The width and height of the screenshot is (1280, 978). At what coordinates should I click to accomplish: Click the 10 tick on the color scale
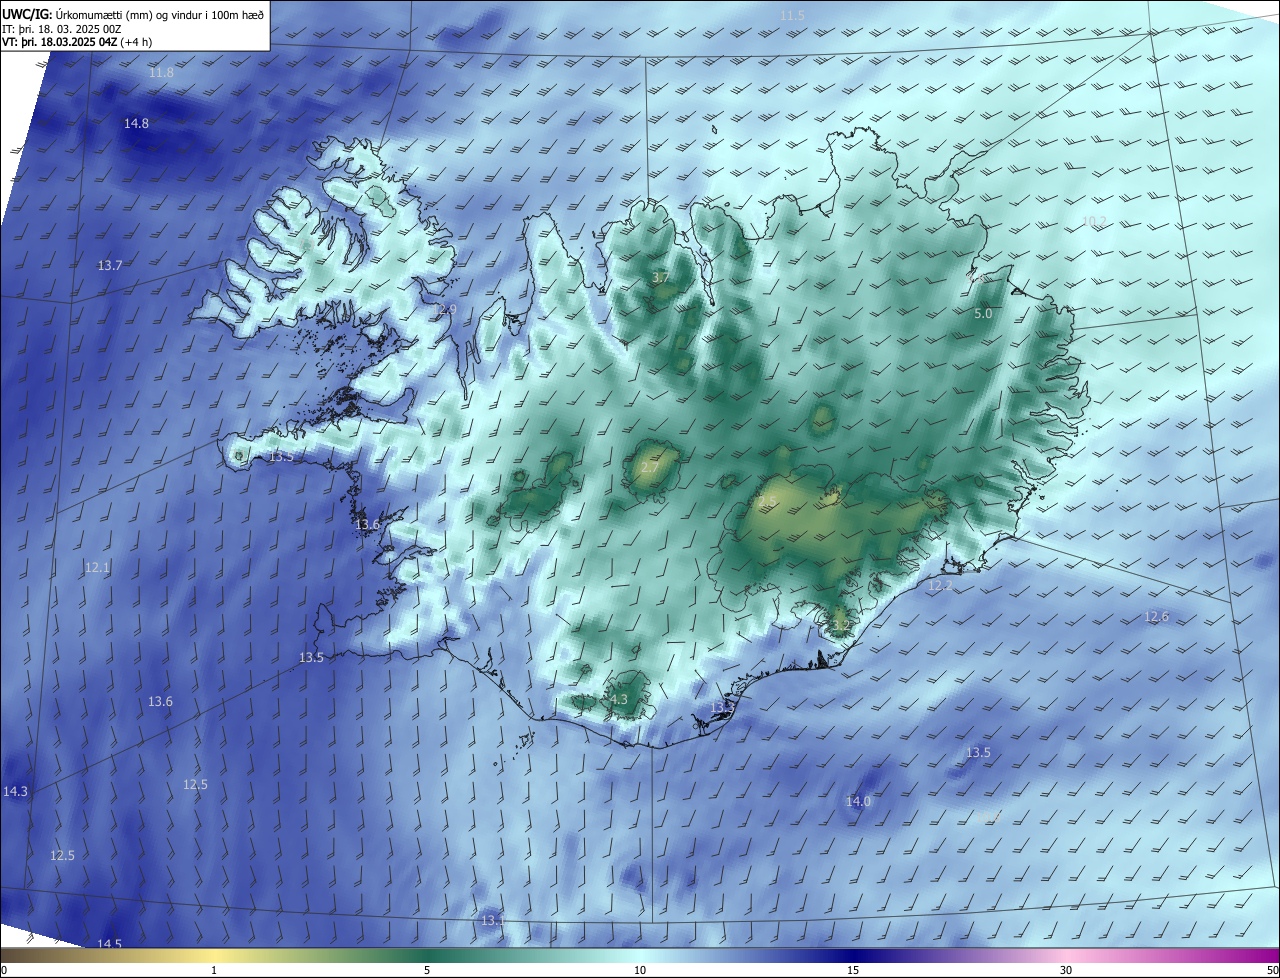(640, 970)
